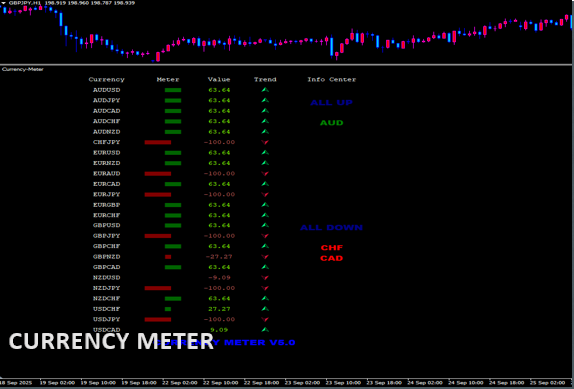Select the Currency column header
Viewport: 574px width, 389px height.
click(x=107, y=79)
